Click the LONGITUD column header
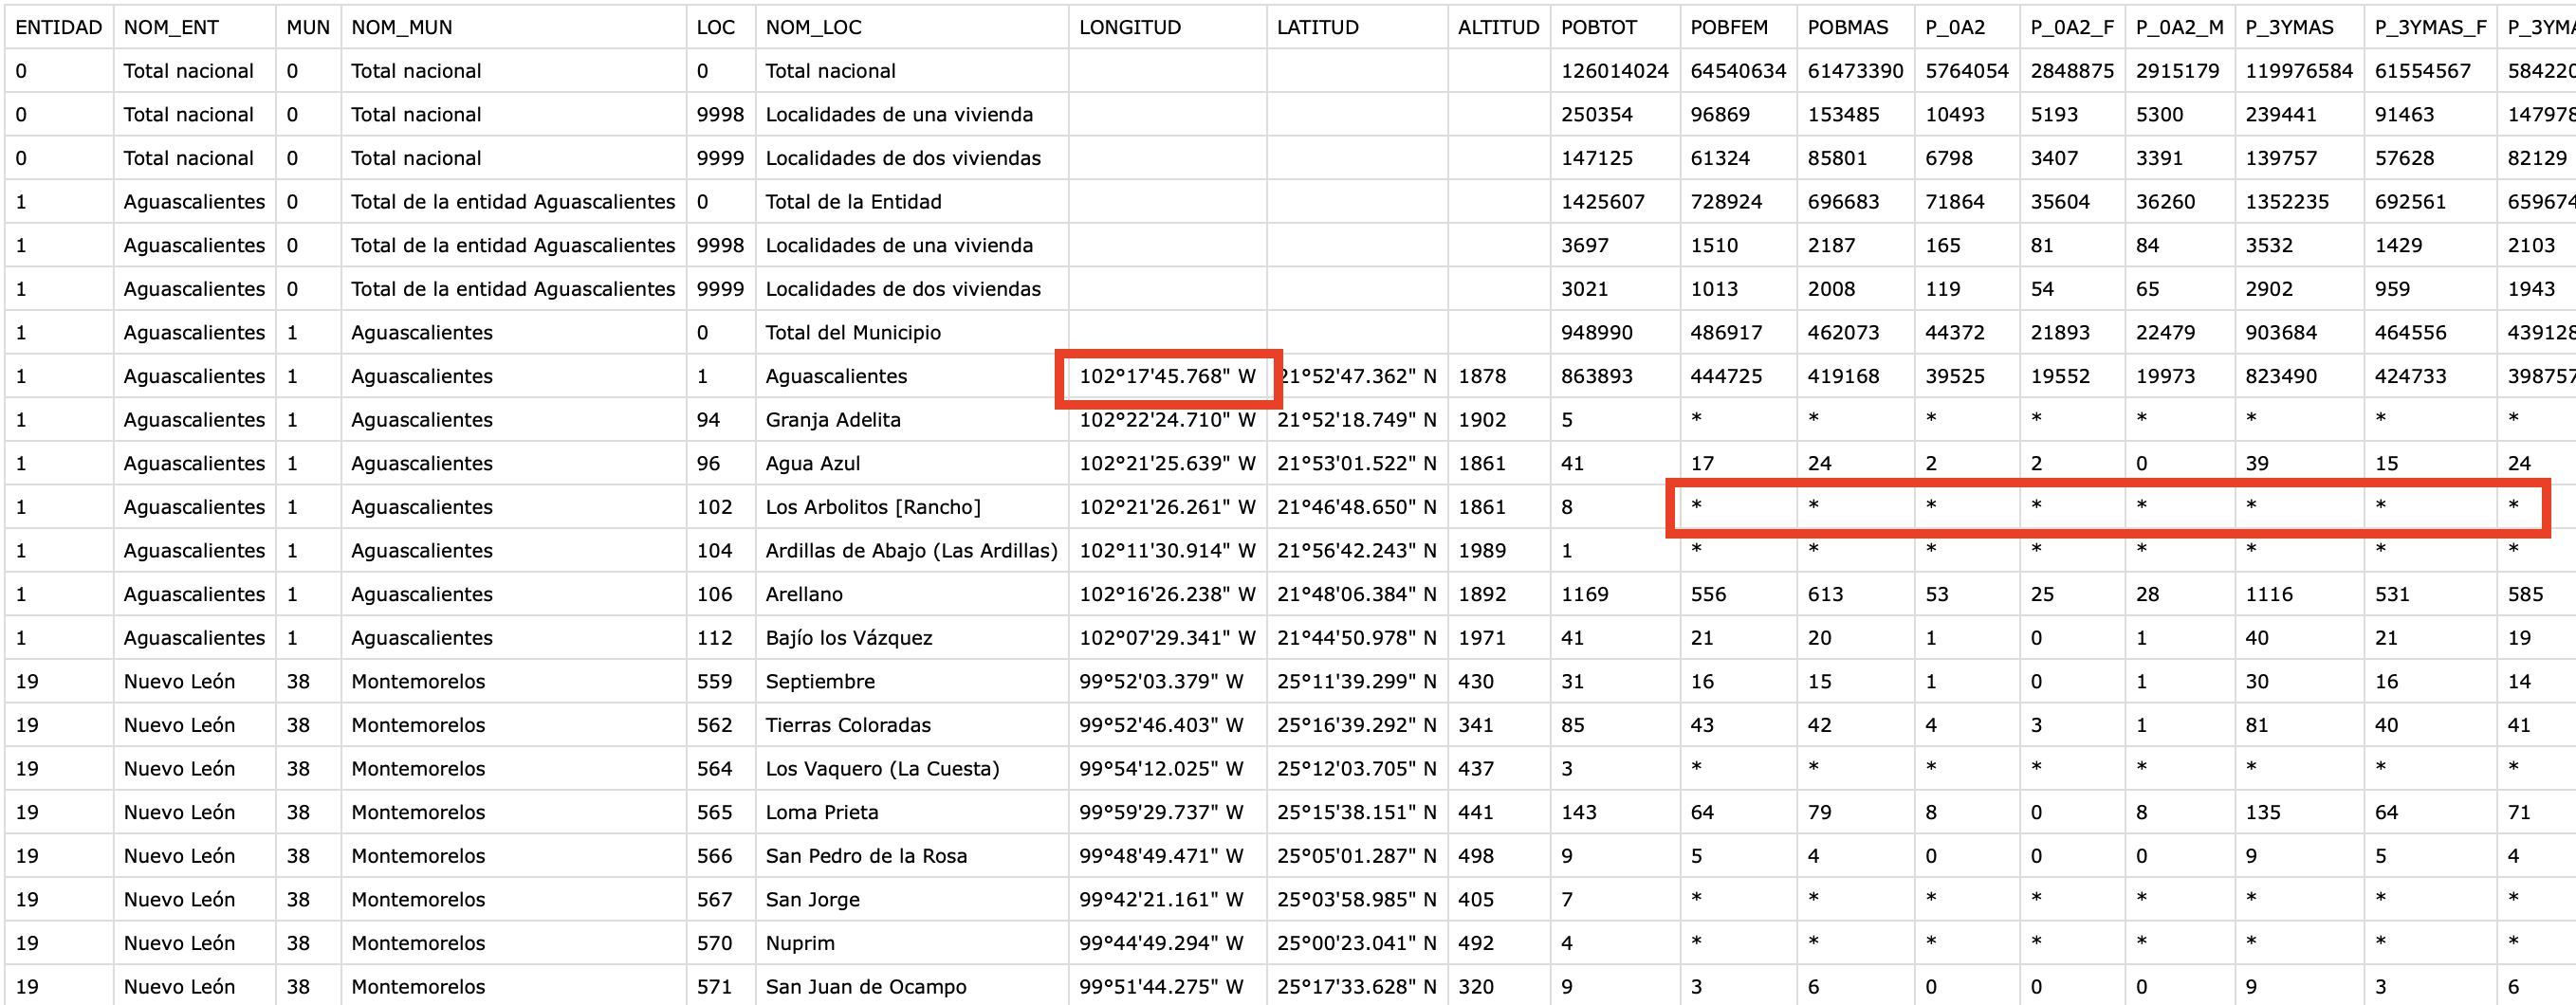This screenshot has width=2576, height=1005. click(1129, 27)
